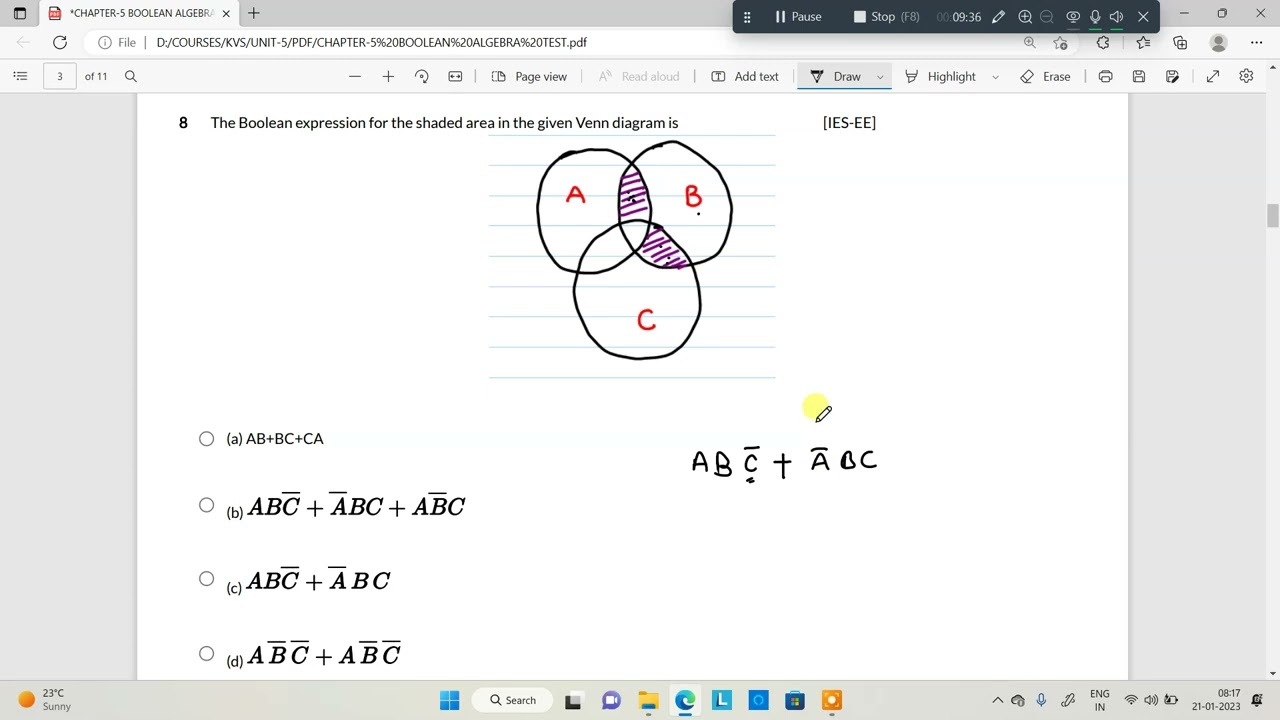Close the recording toolbar
This screenshot has width=1280, height=720.
(x=1143, y=16)
